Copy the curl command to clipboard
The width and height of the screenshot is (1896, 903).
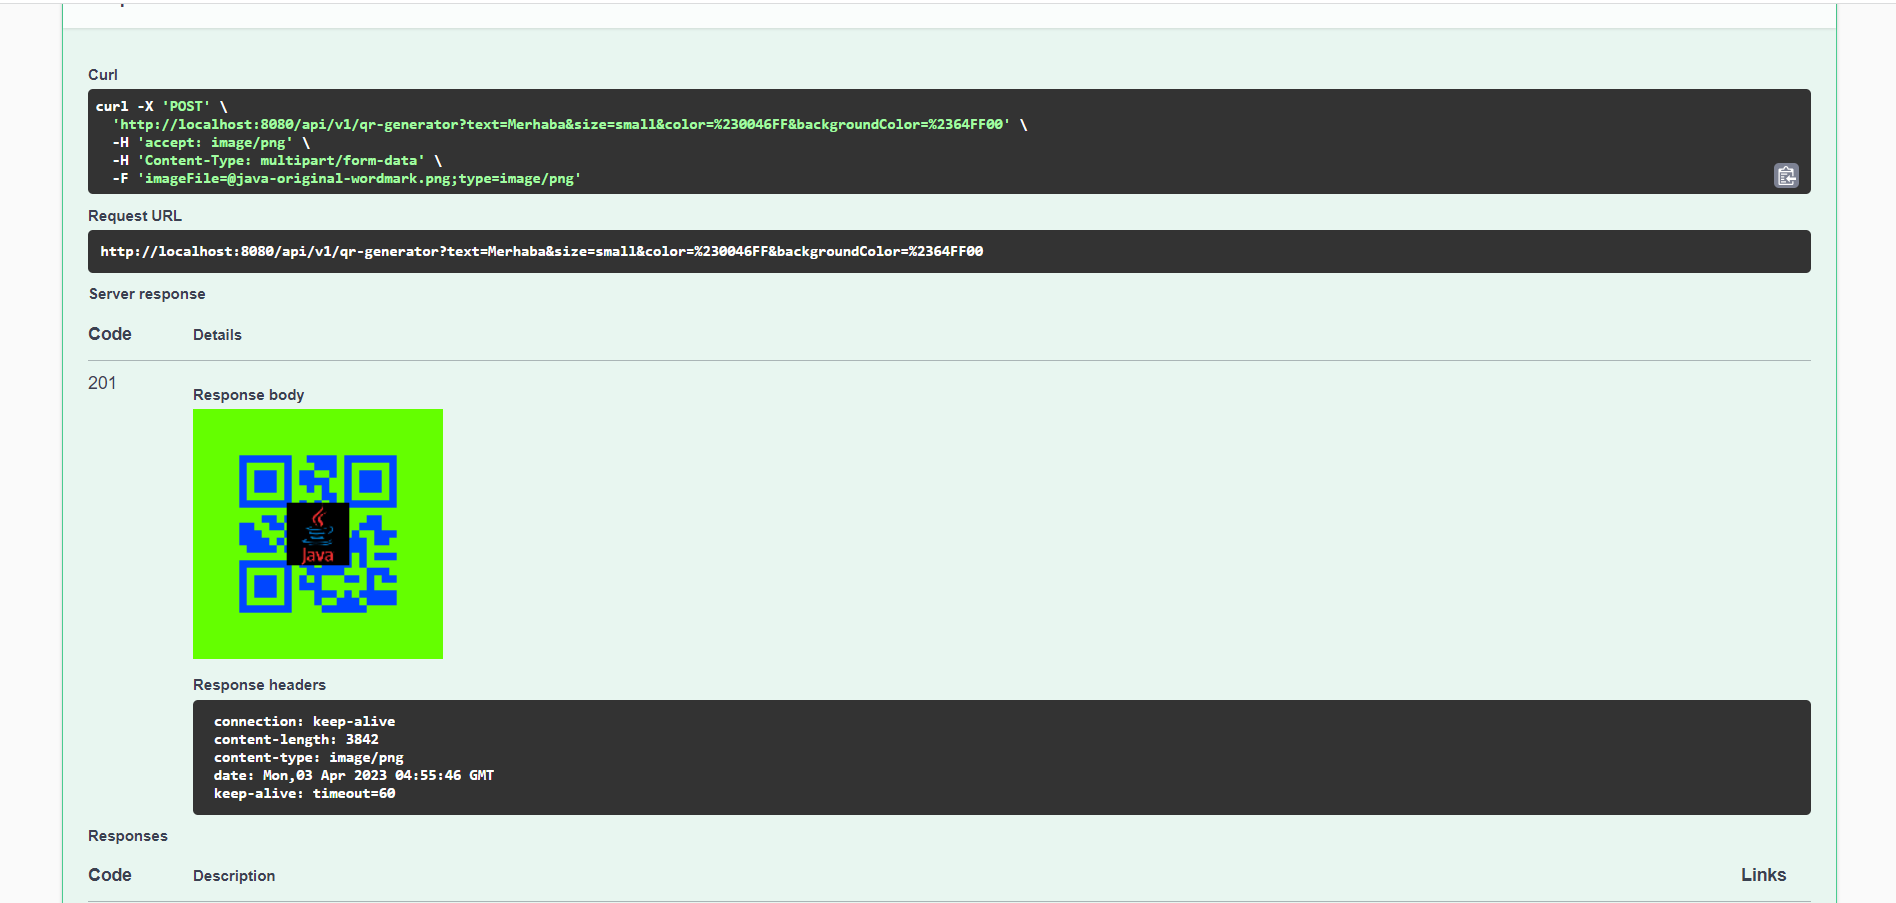point(1786,176)
